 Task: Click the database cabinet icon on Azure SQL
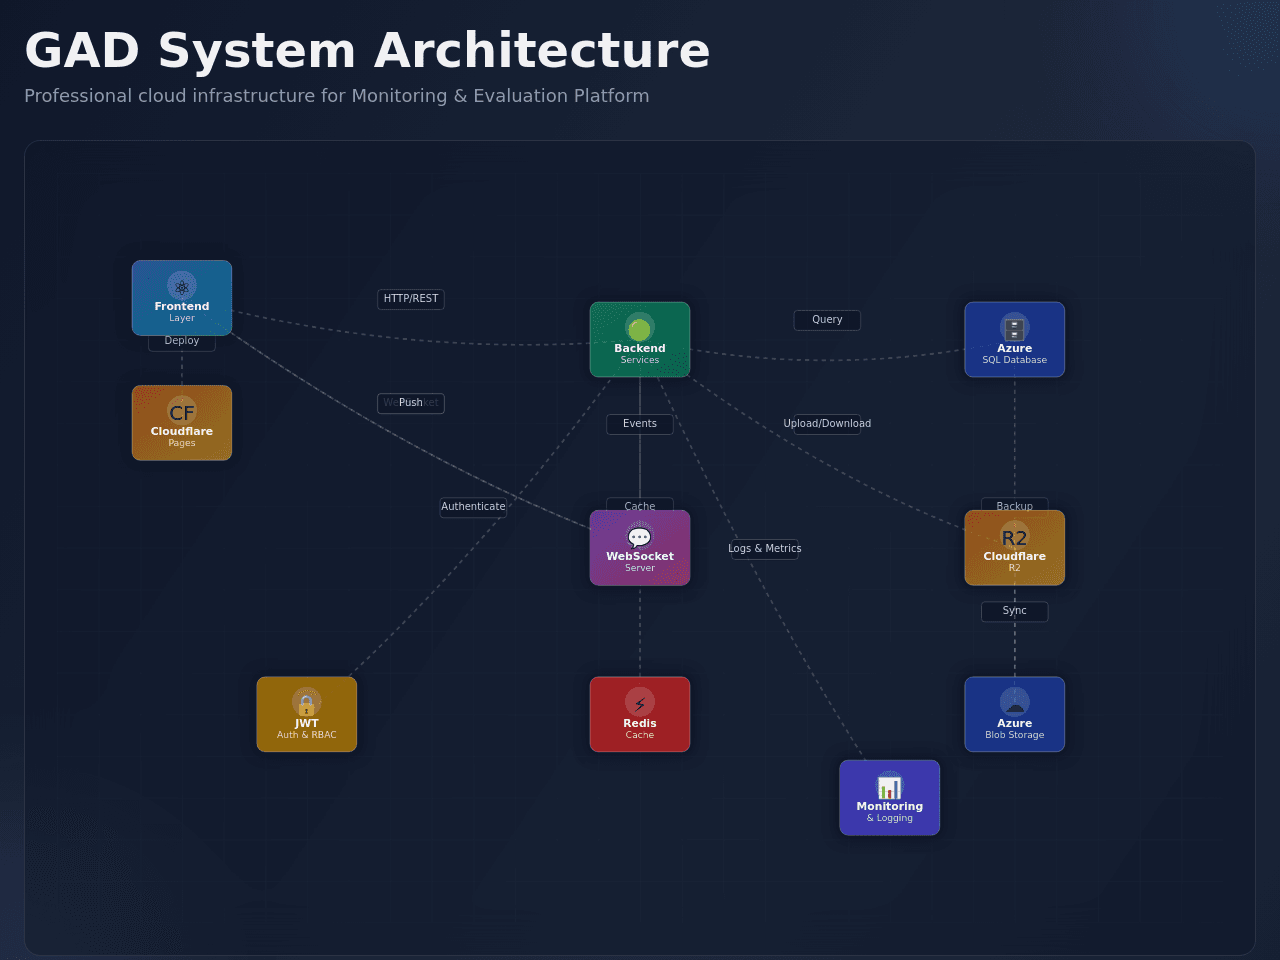pos(1015,328)
